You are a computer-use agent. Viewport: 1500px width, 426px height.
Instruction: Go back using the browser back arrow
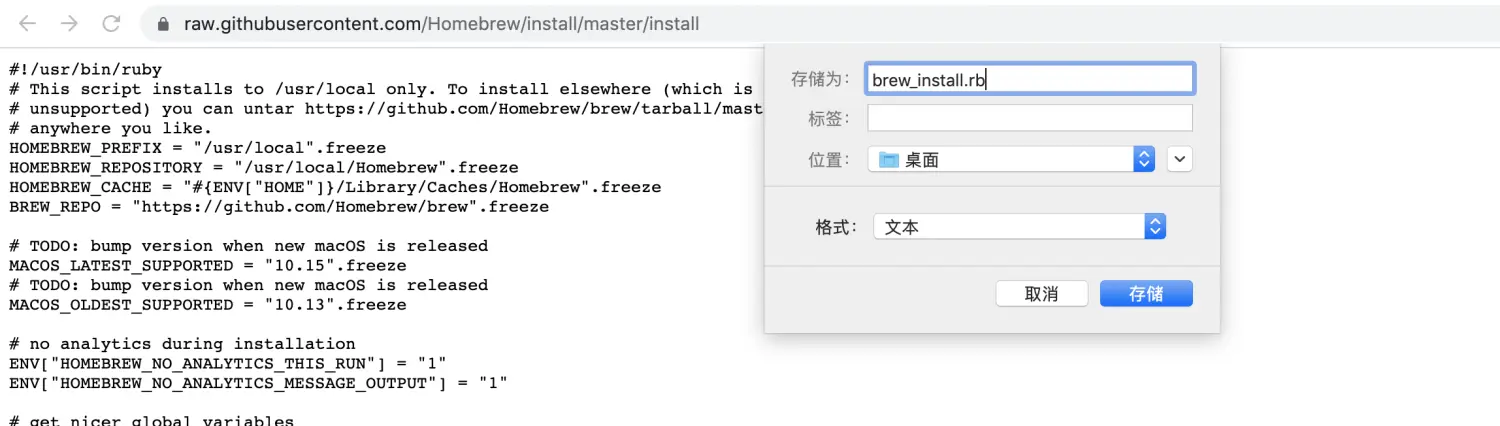pyautogui.click(x=28, y=23)
